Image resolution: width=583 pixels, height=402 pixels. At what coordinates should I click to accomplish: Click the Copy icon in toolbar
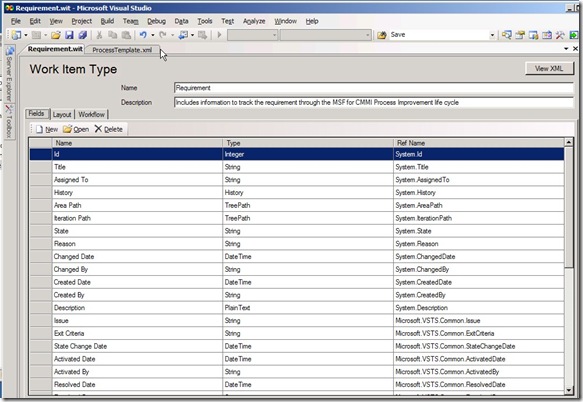coord(112,35)
